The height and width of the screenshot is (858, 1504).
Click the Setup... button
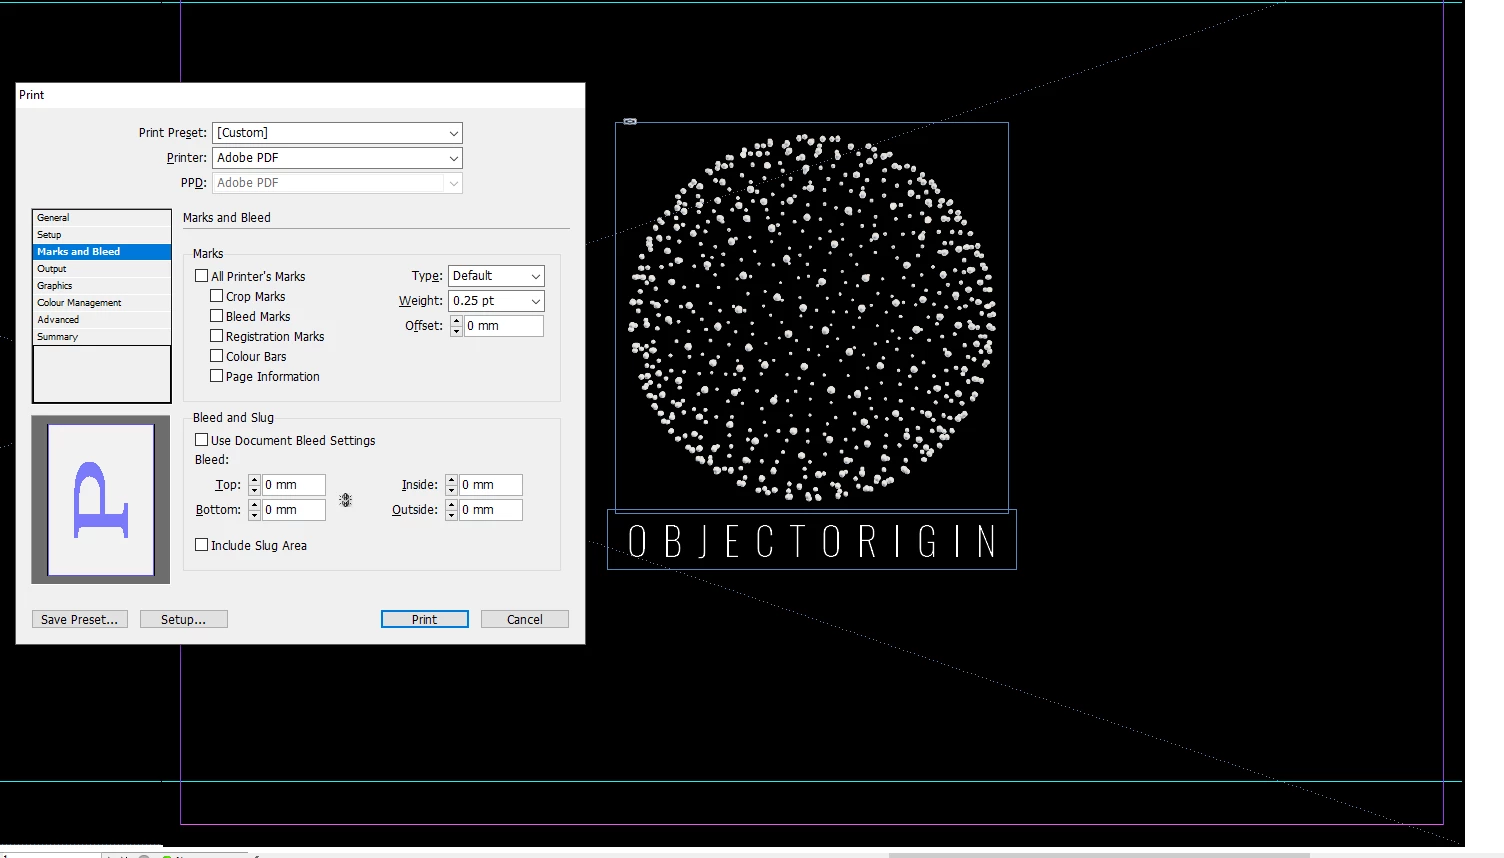184,620
